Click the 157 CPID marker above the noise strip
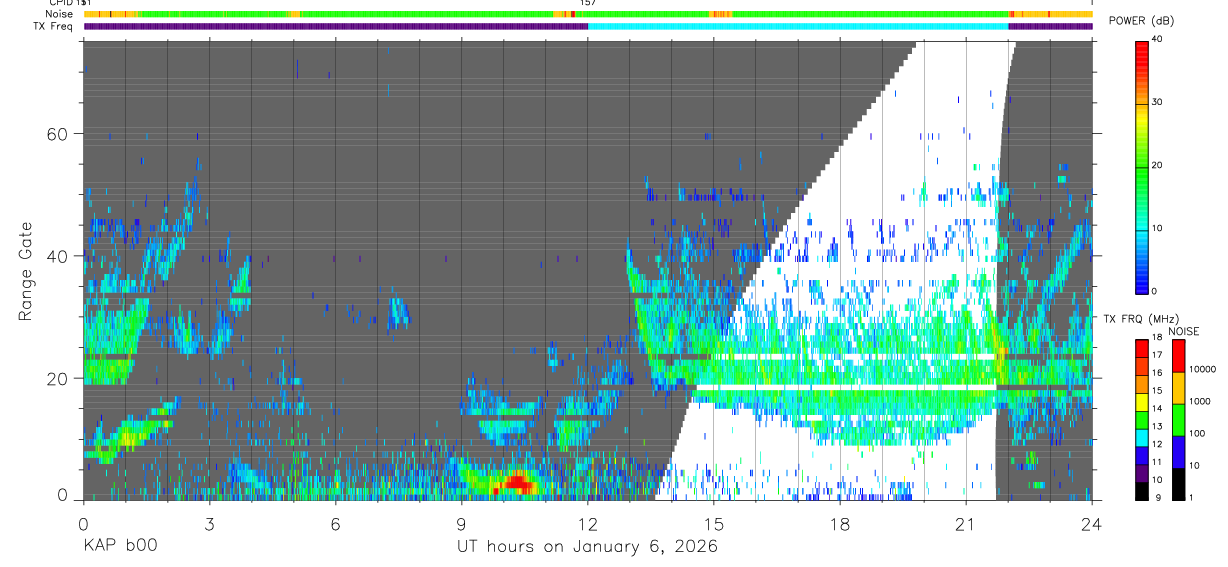The height and width of the screenshot is (567, 1228). 589,3
